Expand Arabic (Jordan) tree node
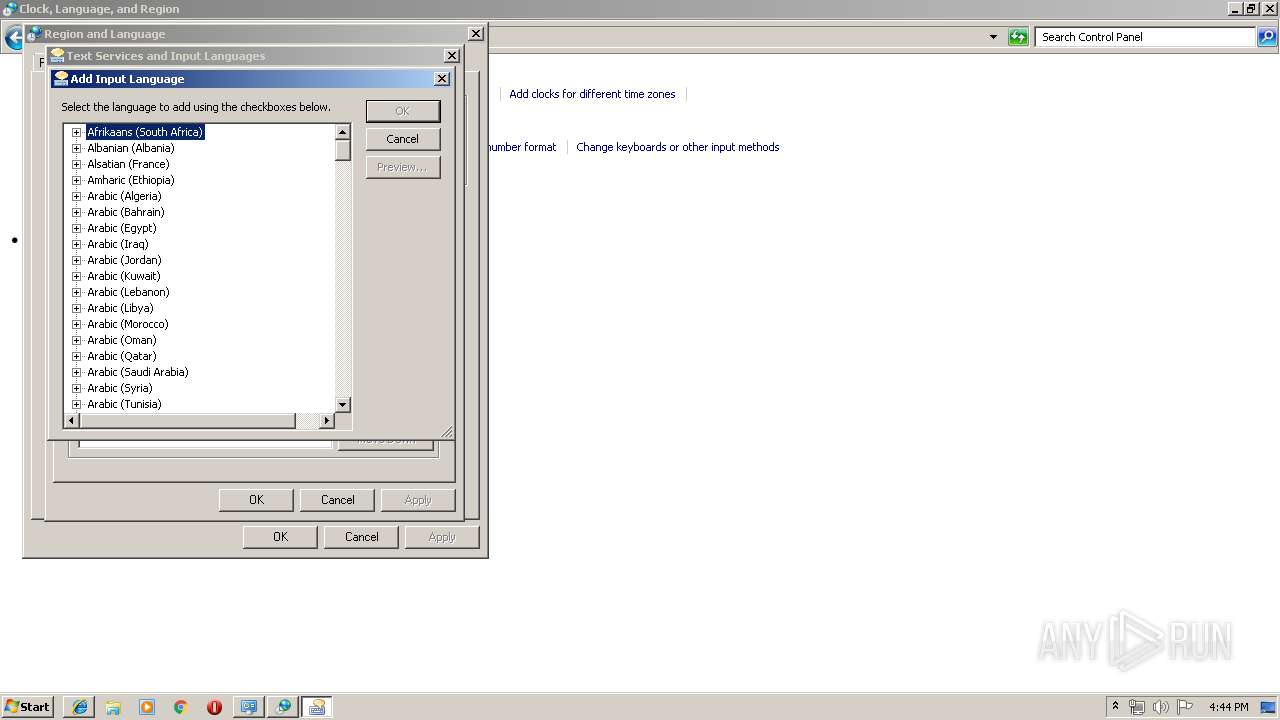This screenshot has height=720, width=1280. tap(76, 260)
